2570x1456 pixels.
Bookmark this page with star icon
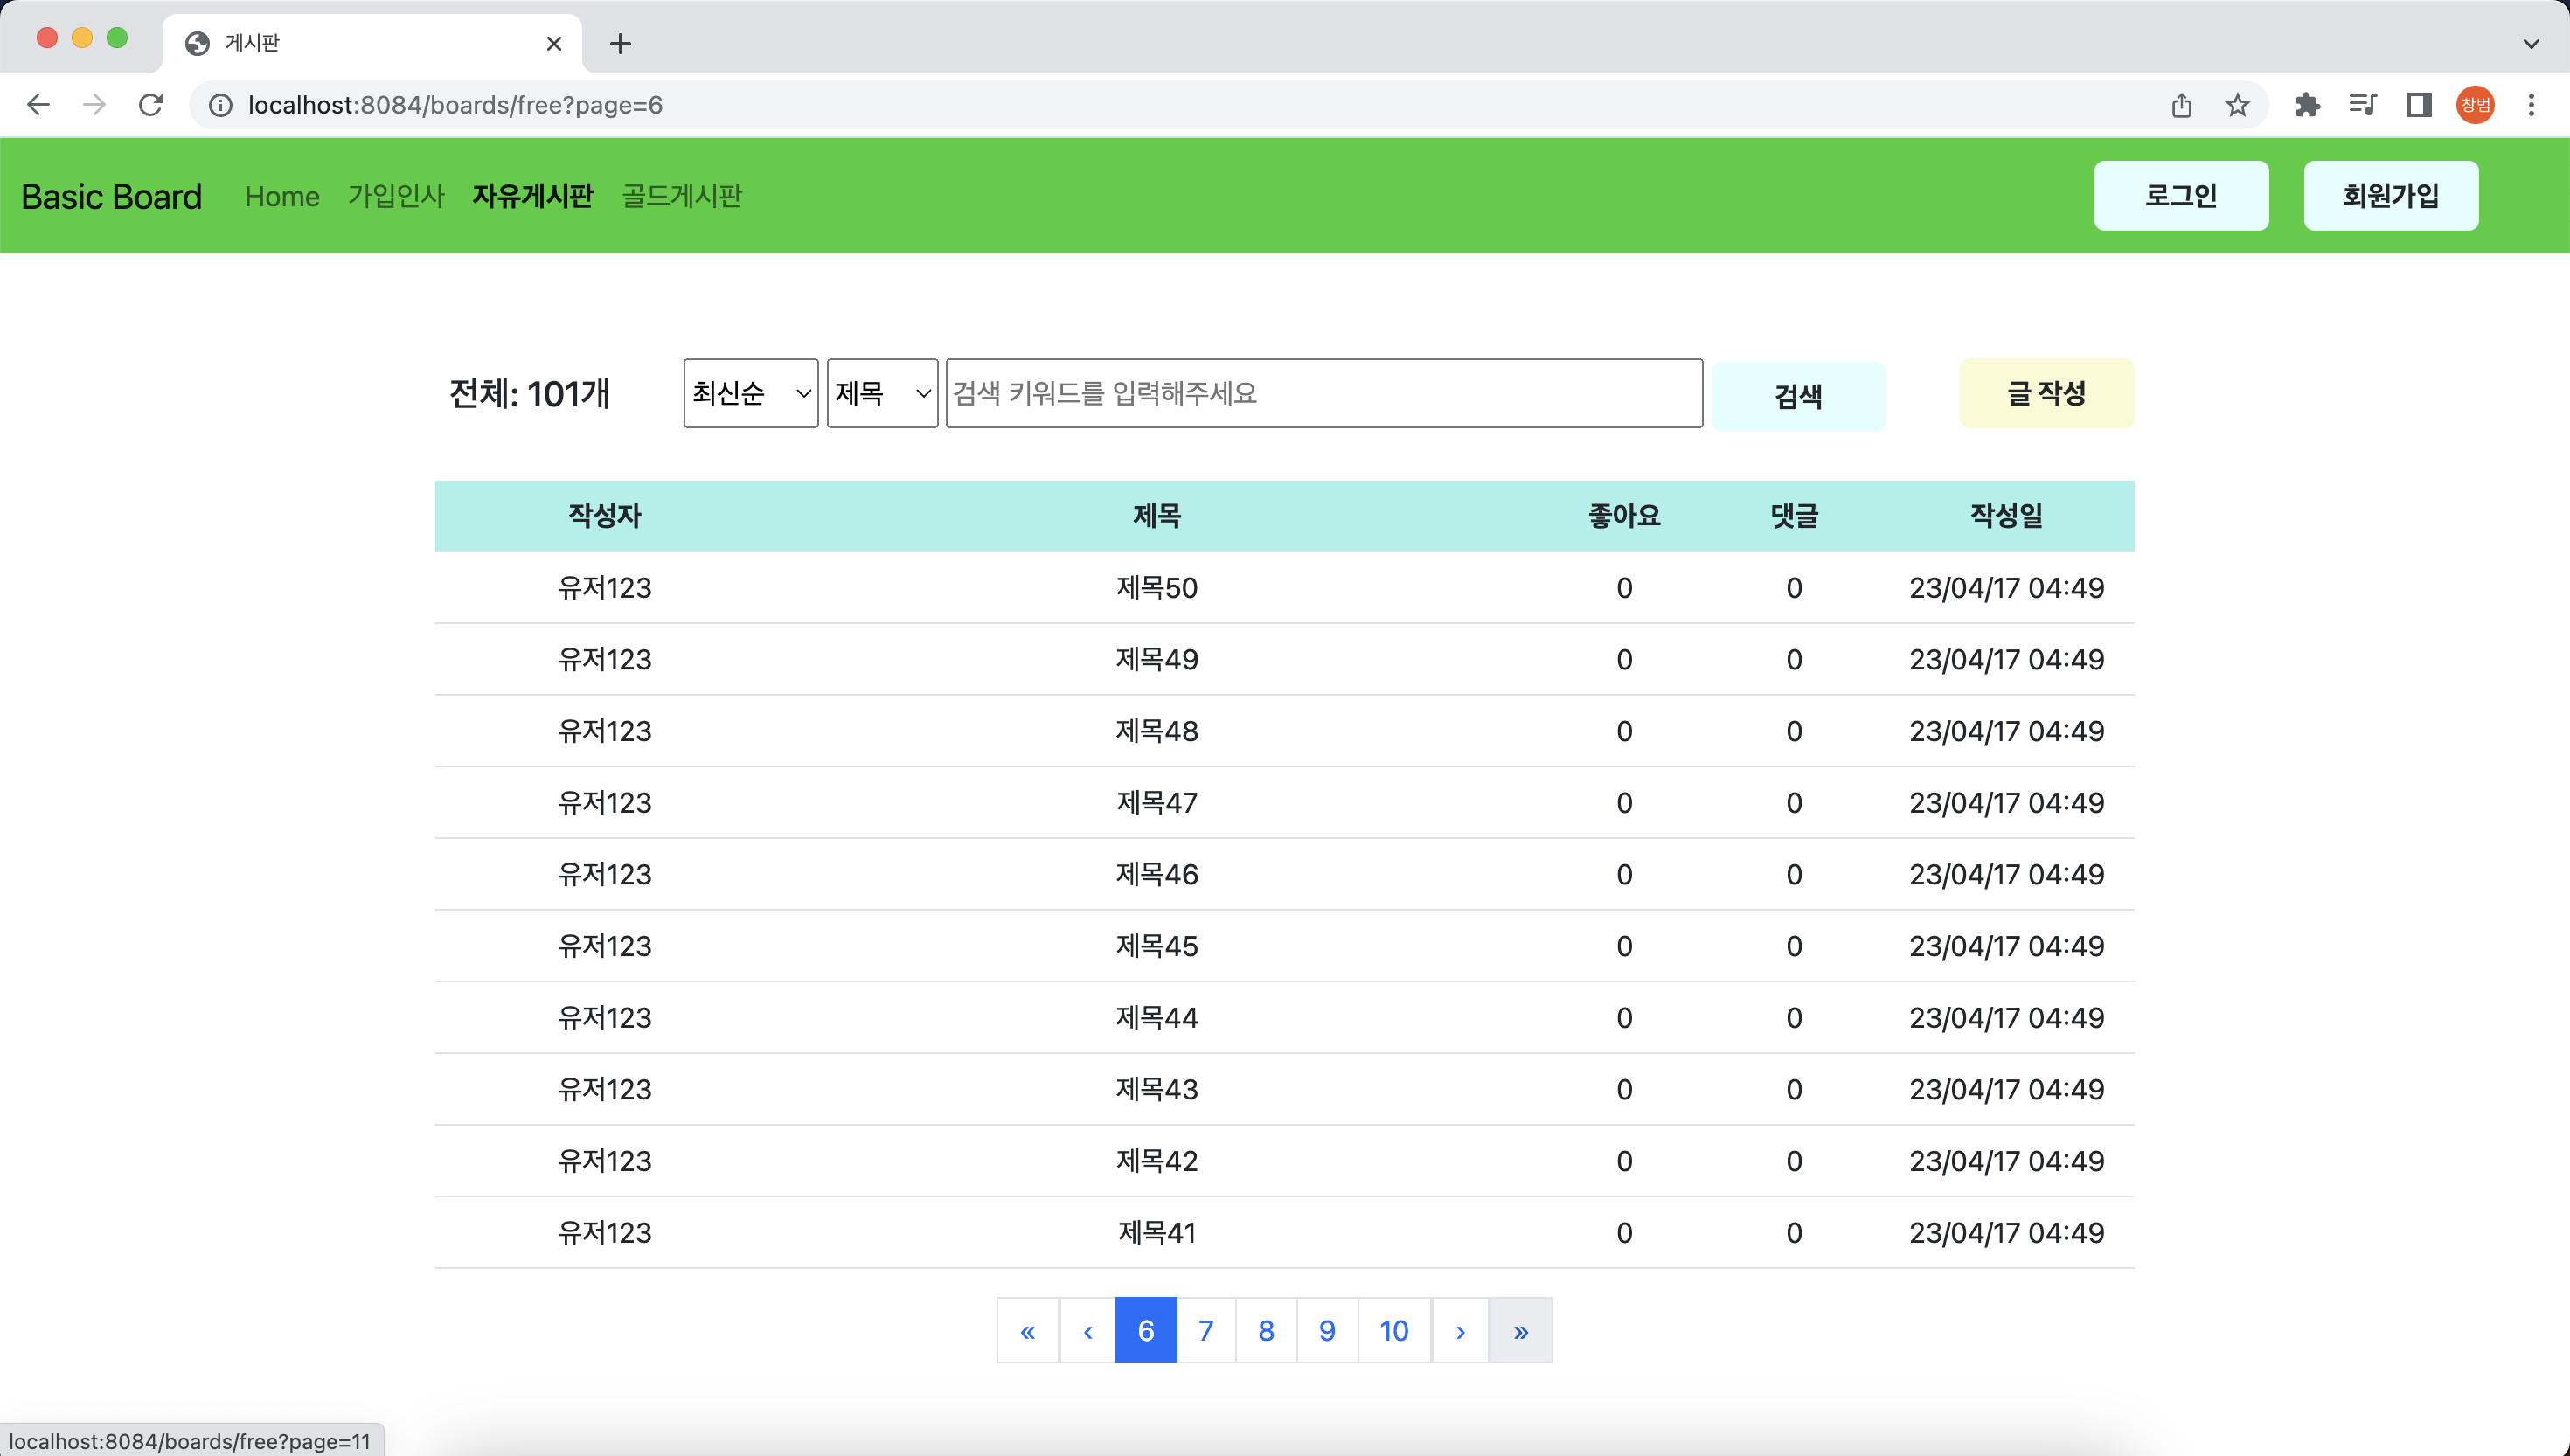point(2237,105)
